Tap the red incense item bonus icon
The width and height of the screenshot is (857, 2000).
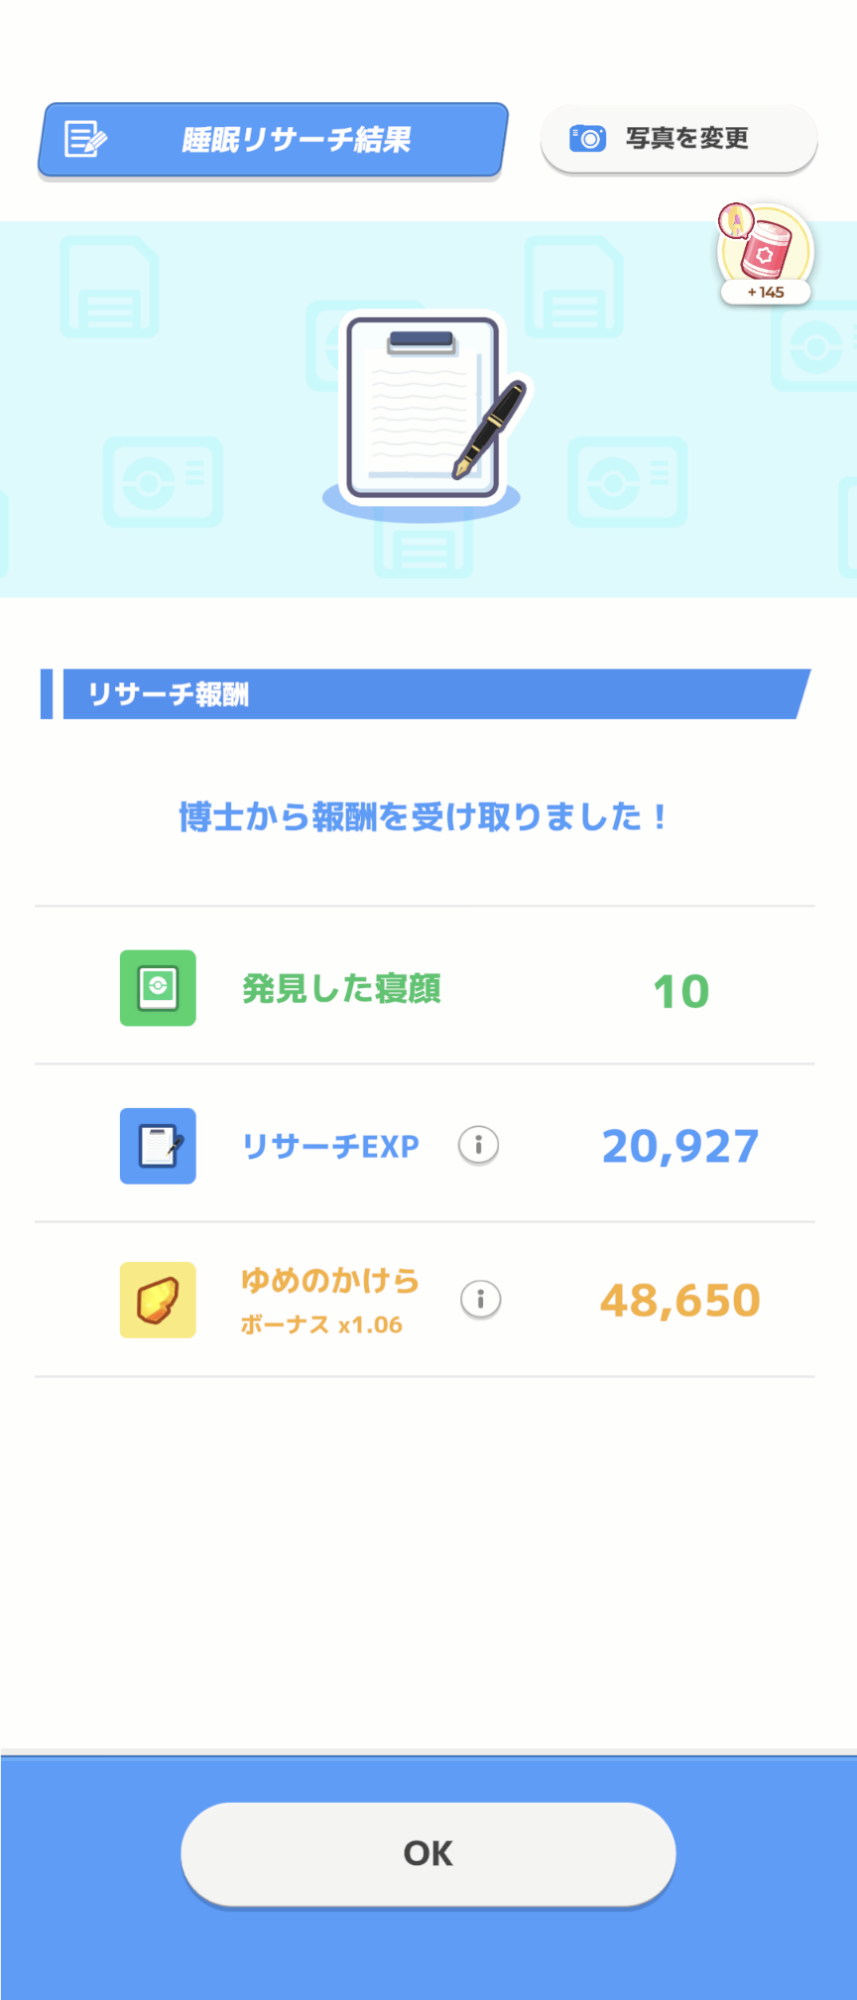click(764, 248)
